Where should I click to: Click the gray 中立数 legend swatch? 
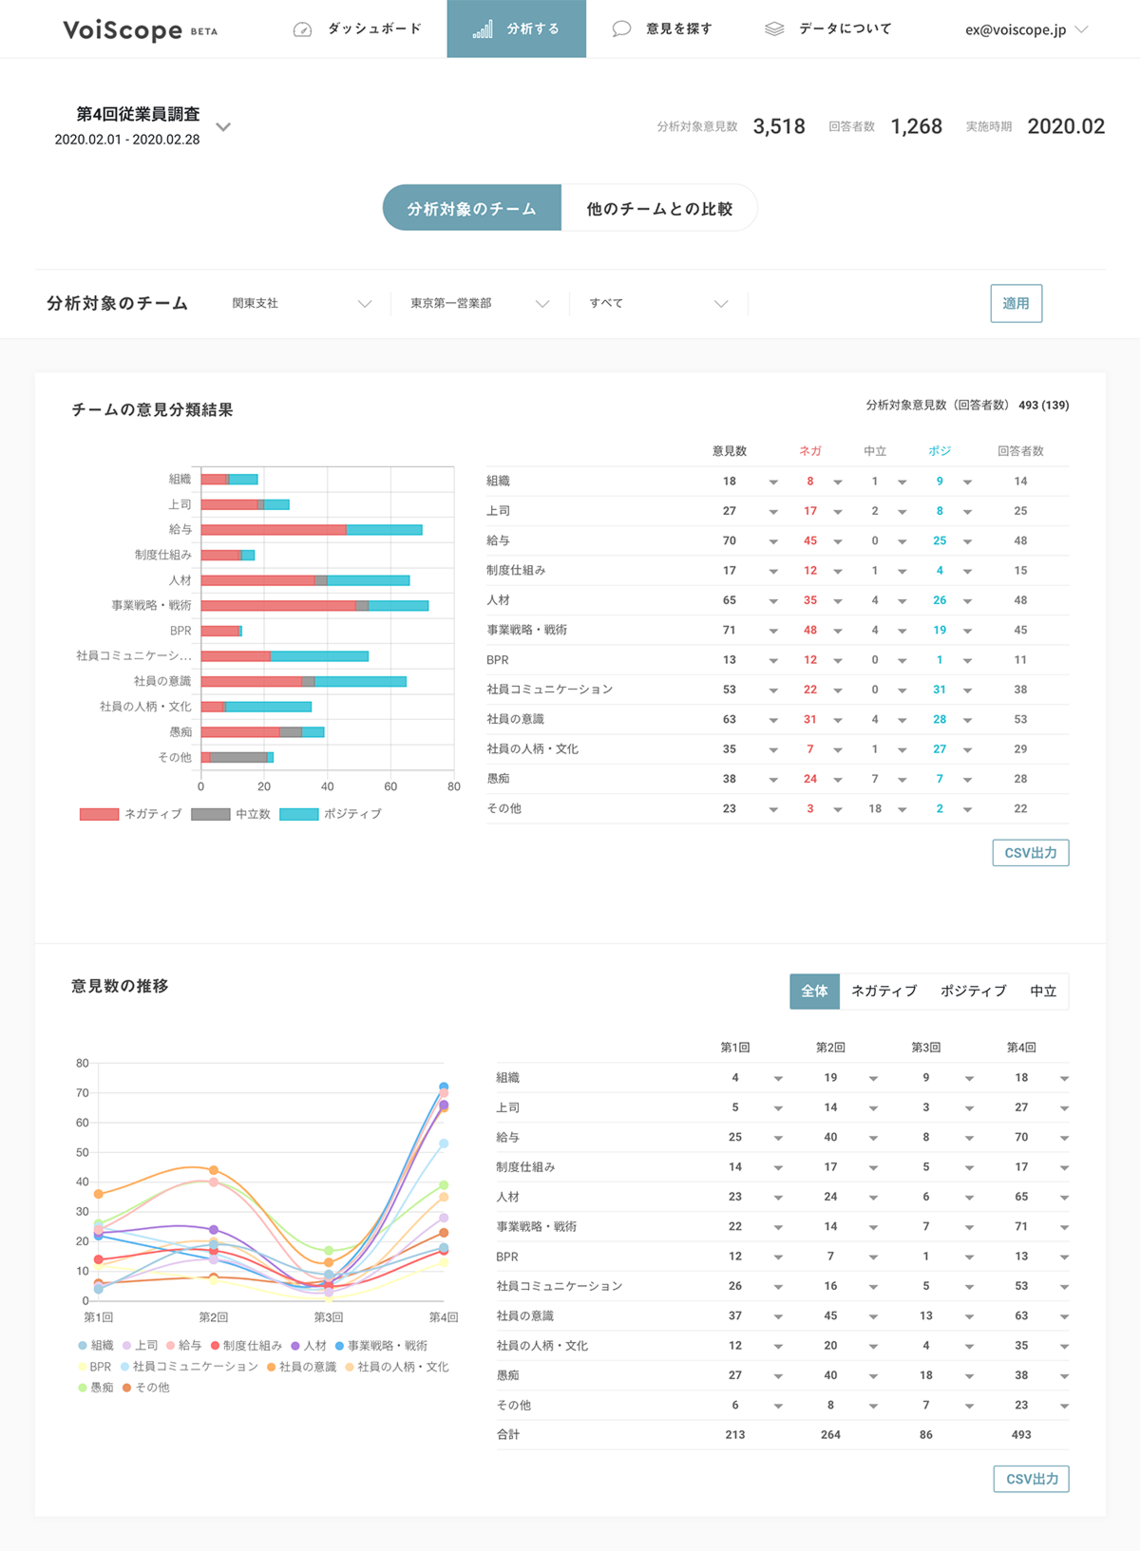(210, 814)
